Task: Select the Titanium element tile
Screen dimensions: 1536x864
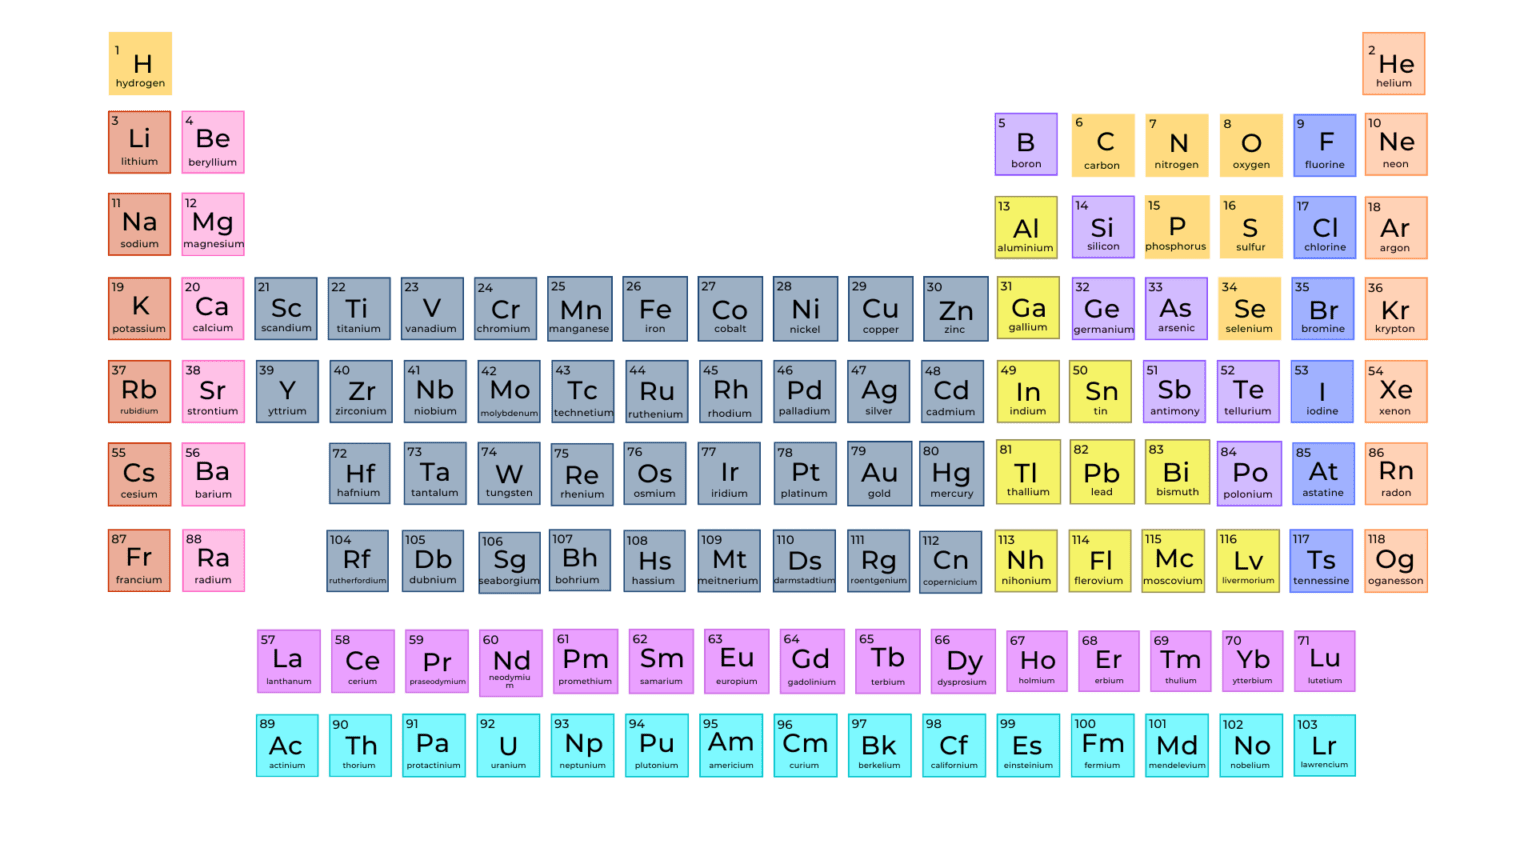Action: [x=359, y=309]
